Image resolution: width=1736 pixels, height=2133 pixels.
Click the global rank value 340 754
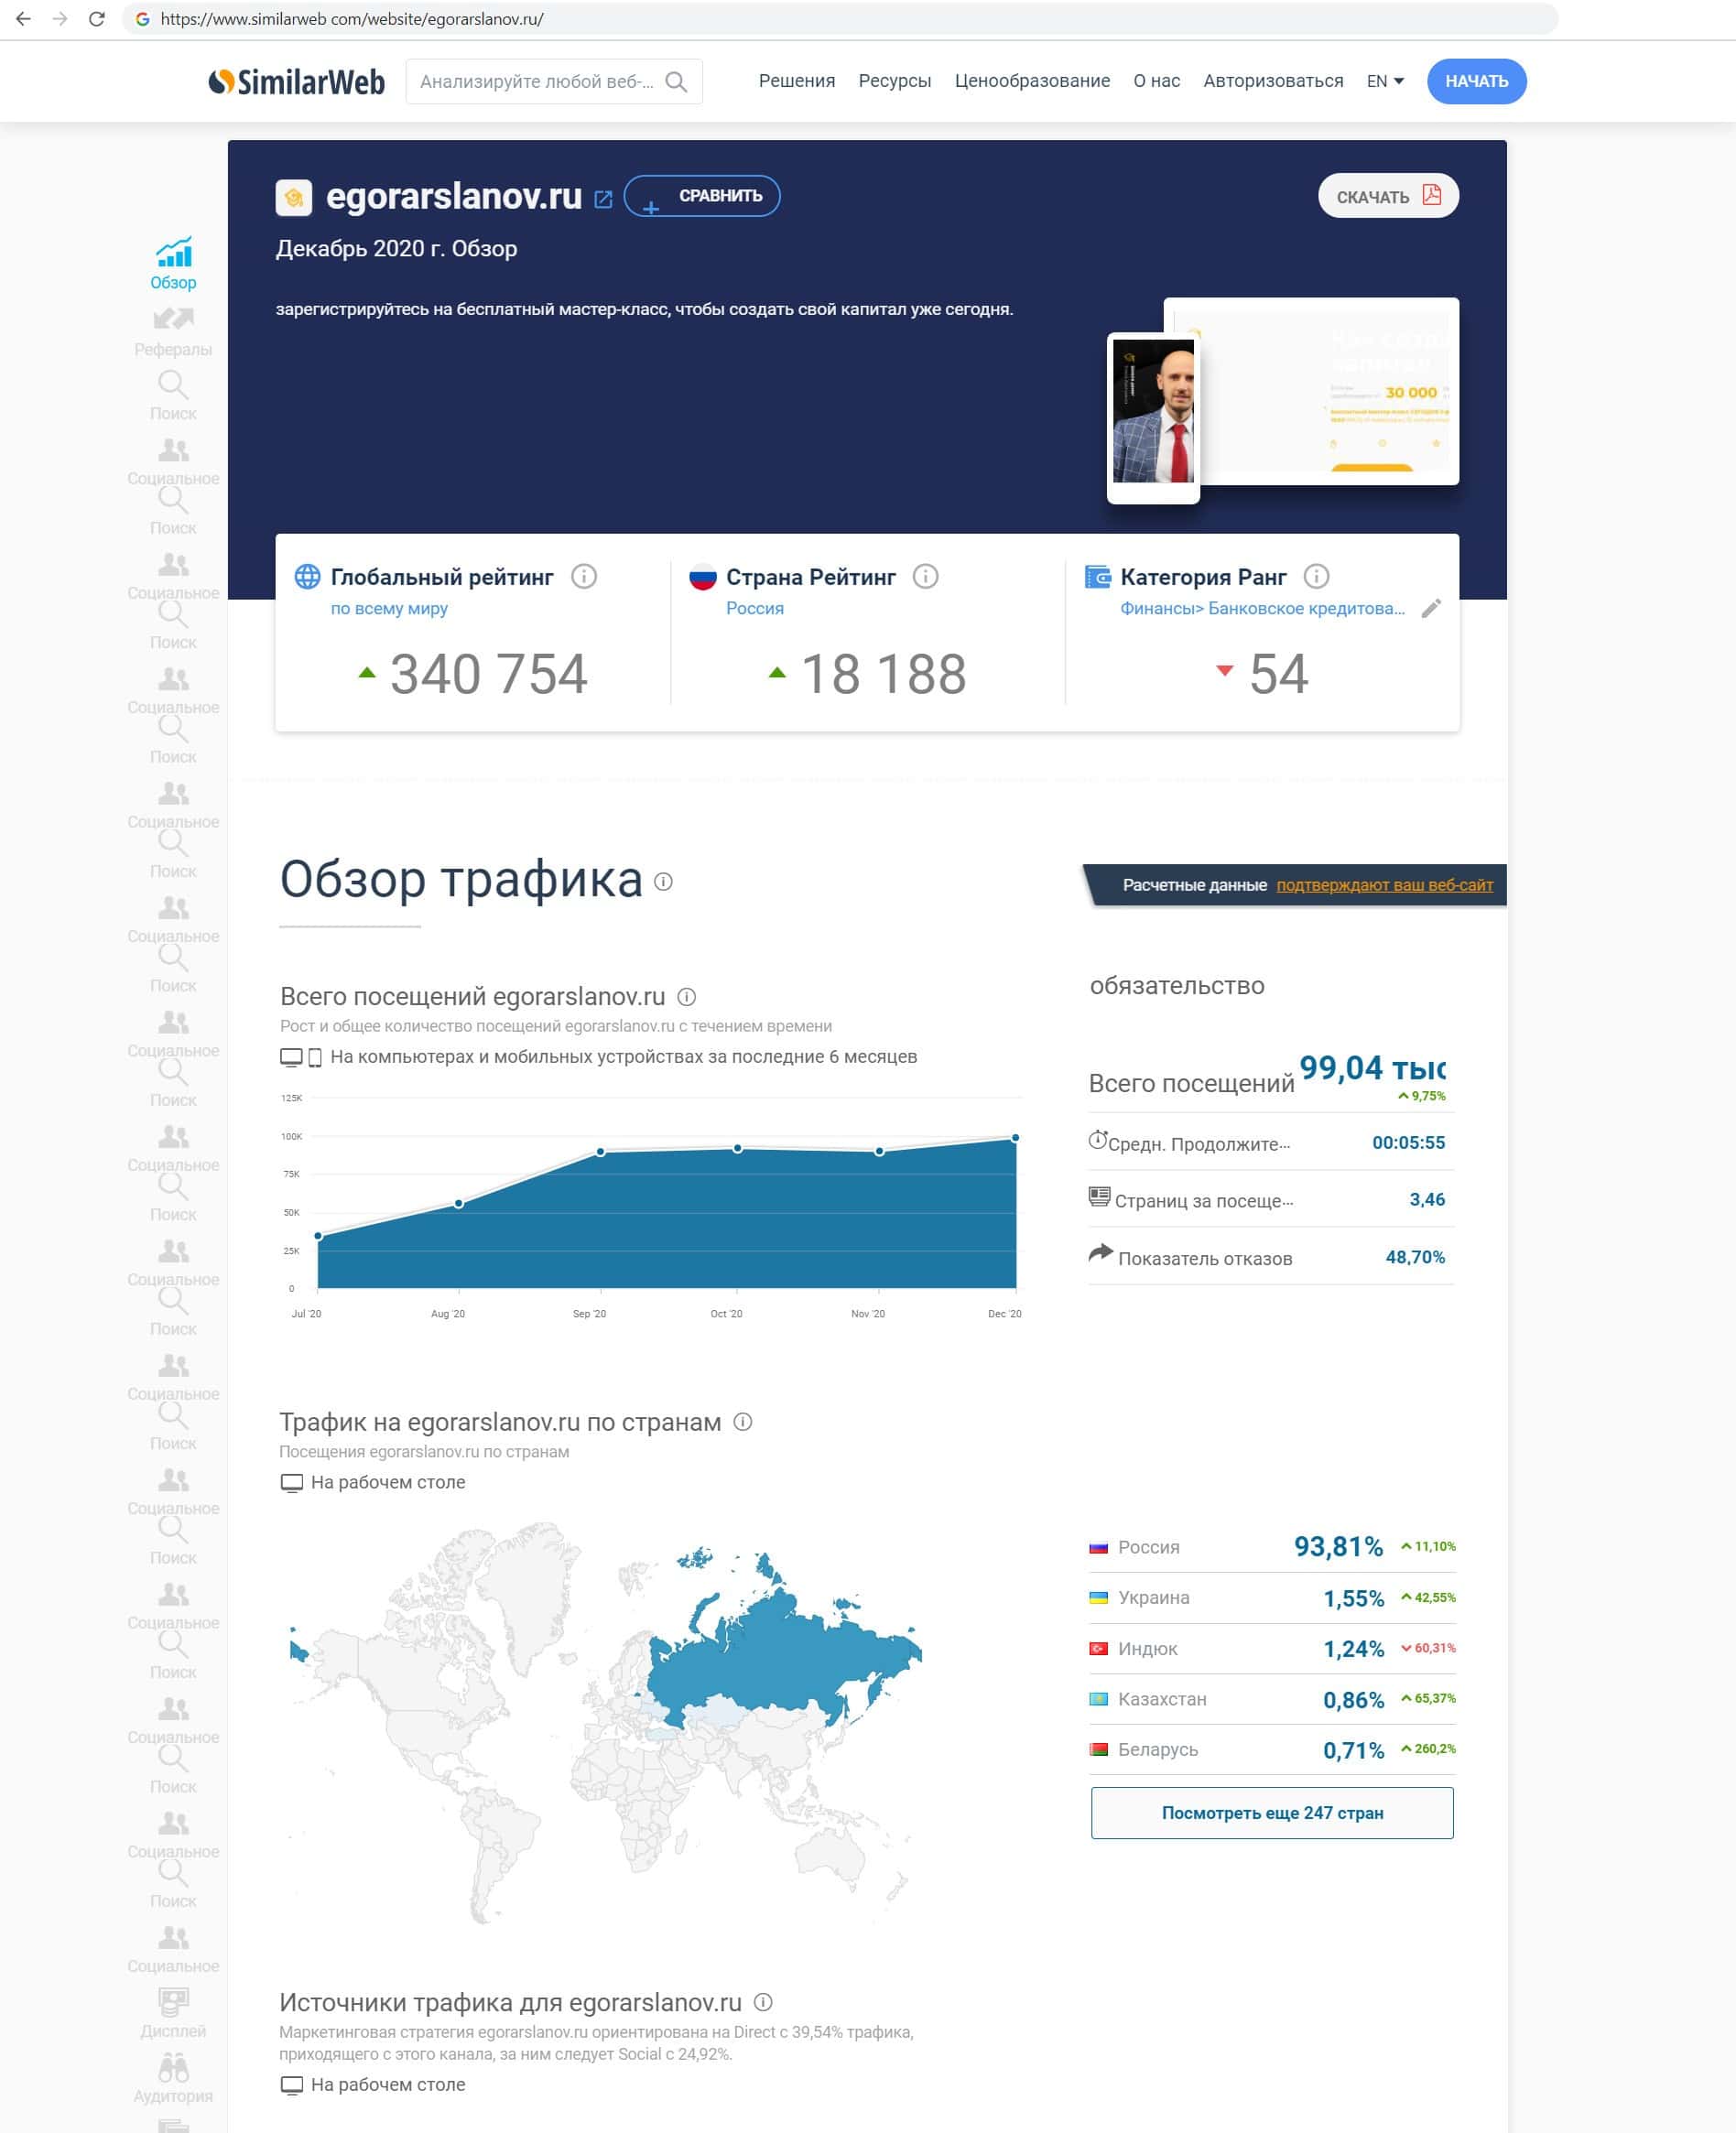pyautogui.click(x=488, y=673)
